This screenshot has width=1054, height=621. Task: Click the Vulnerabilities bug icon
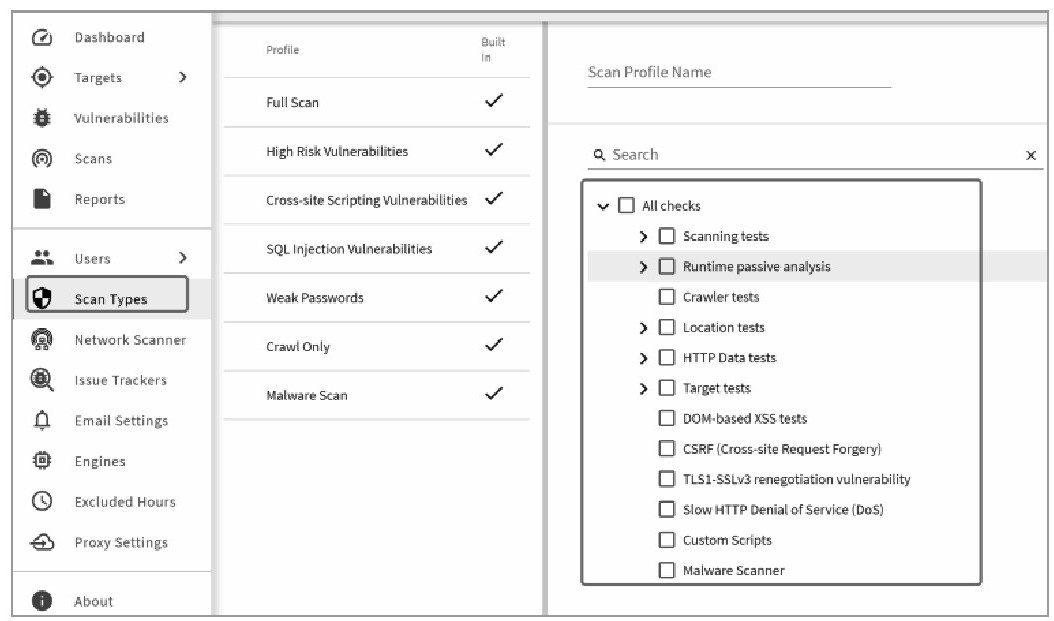point(42,118)
